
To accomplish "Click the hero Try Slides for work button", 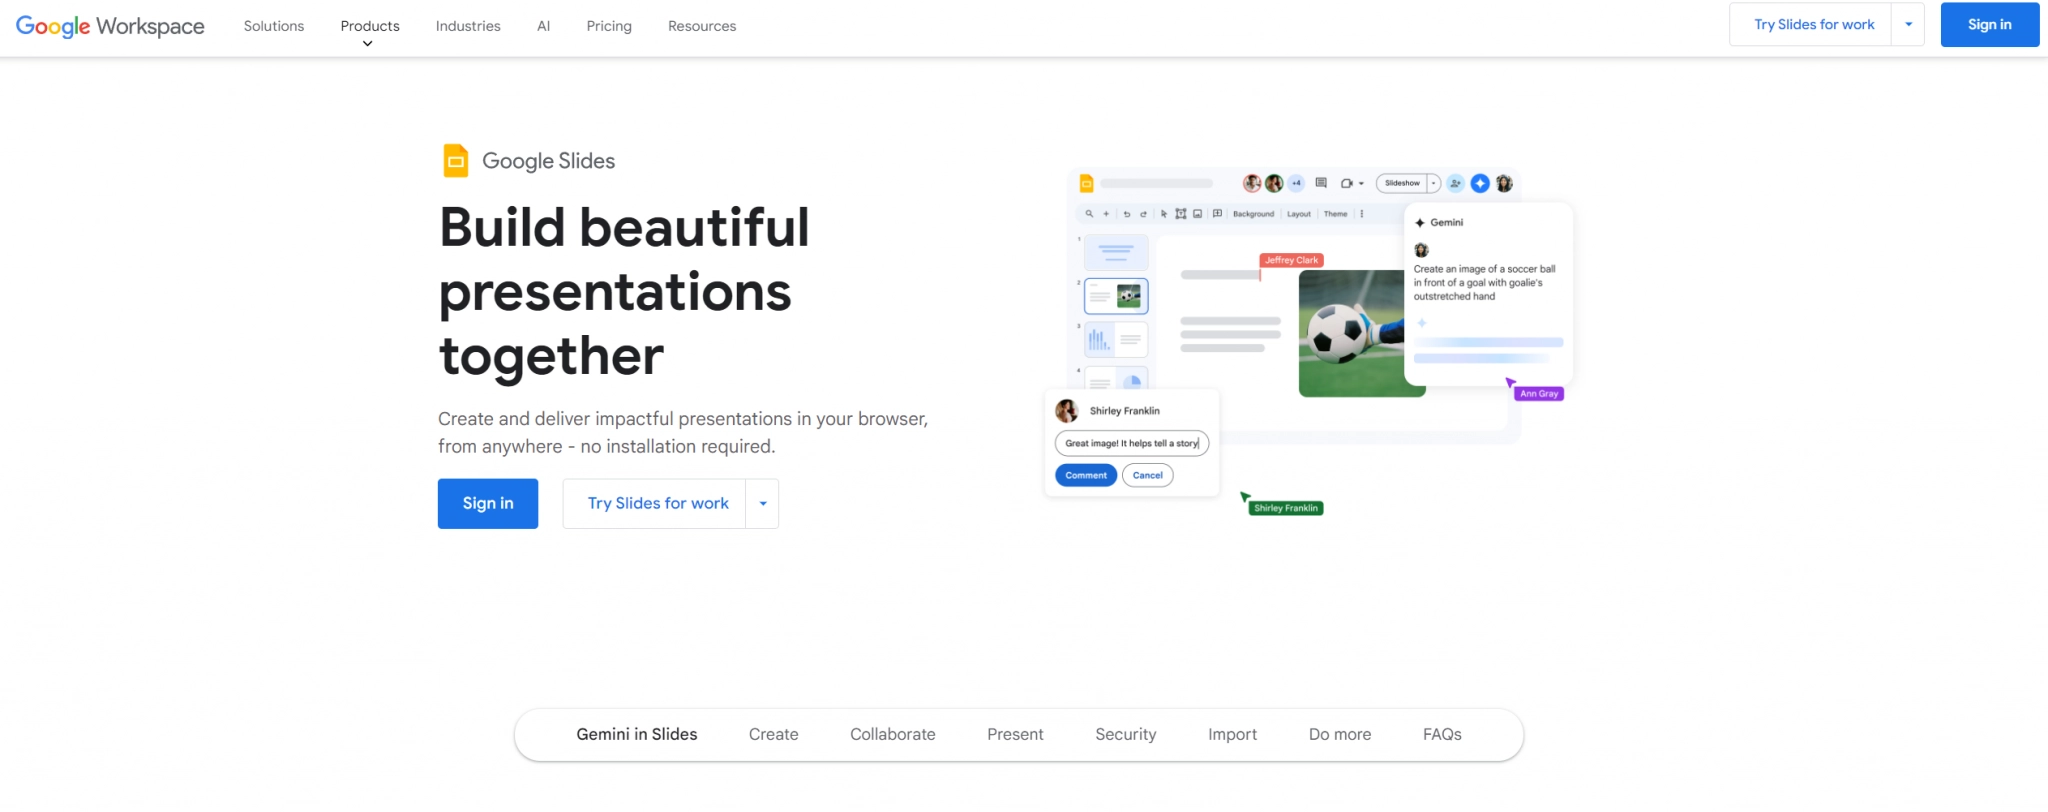I will 657,504.
